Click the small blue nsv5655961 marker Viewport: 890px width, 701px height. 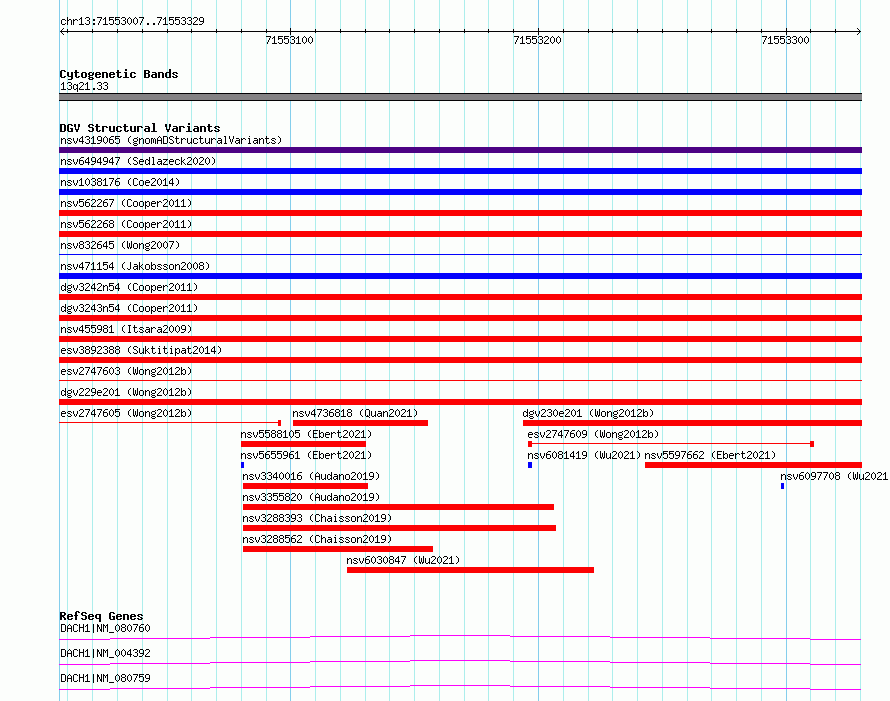click(x=242, y=465)
